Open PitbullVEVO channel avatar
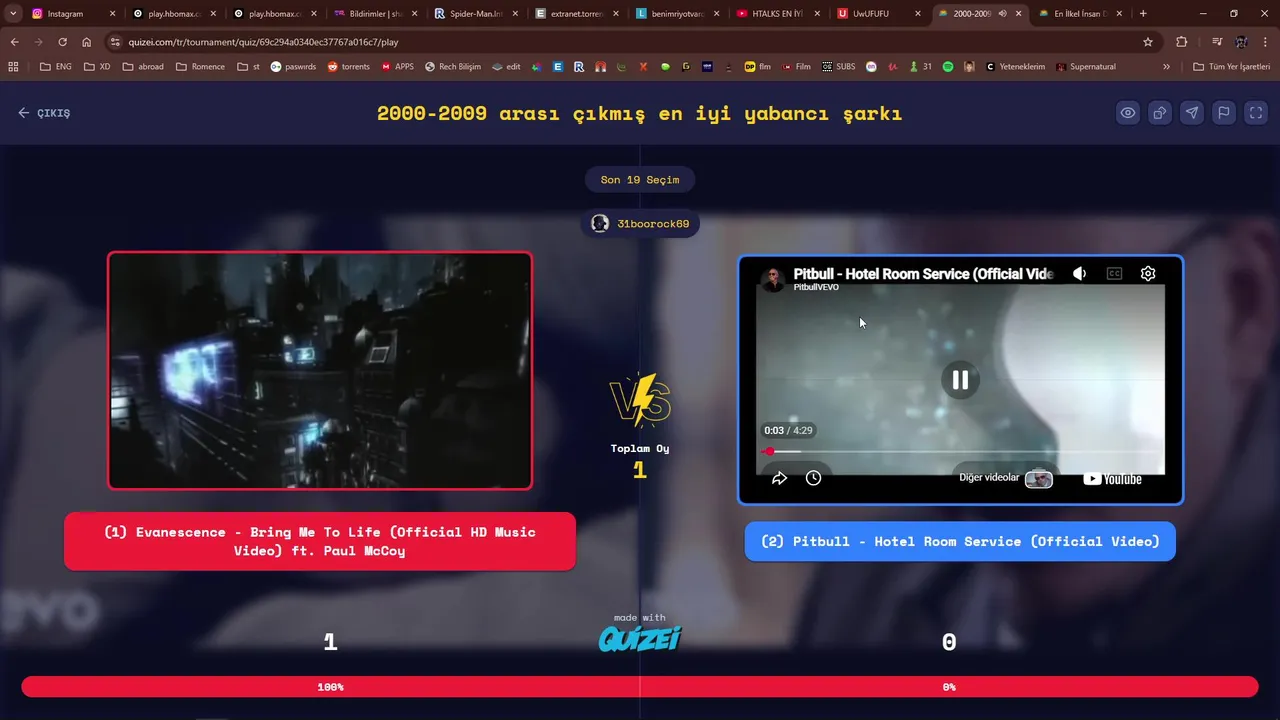 click(772, 279)
